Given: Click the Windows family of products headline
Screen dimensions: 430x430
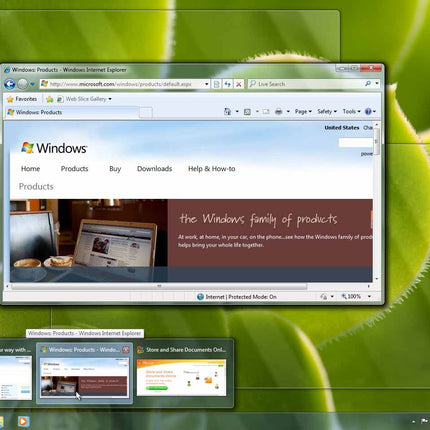Looking at the screenshot, I should pyautogui.click(x=258, y=219).
